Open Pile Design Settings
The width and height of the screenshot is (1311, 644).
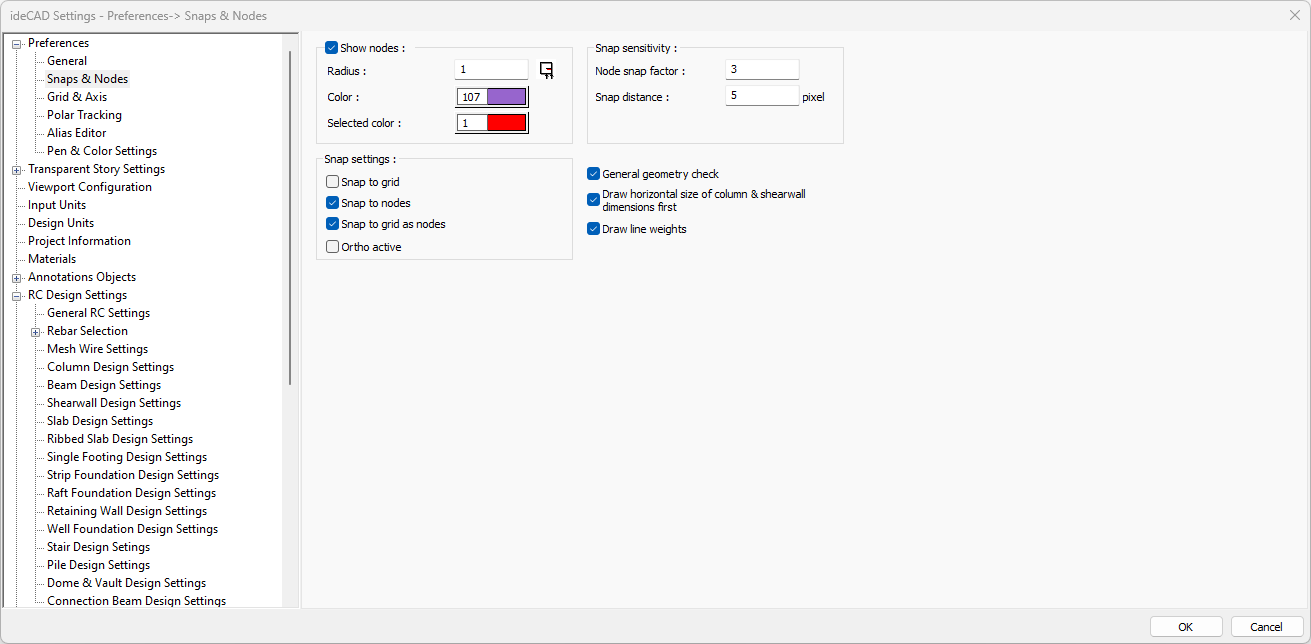point(98,565)
